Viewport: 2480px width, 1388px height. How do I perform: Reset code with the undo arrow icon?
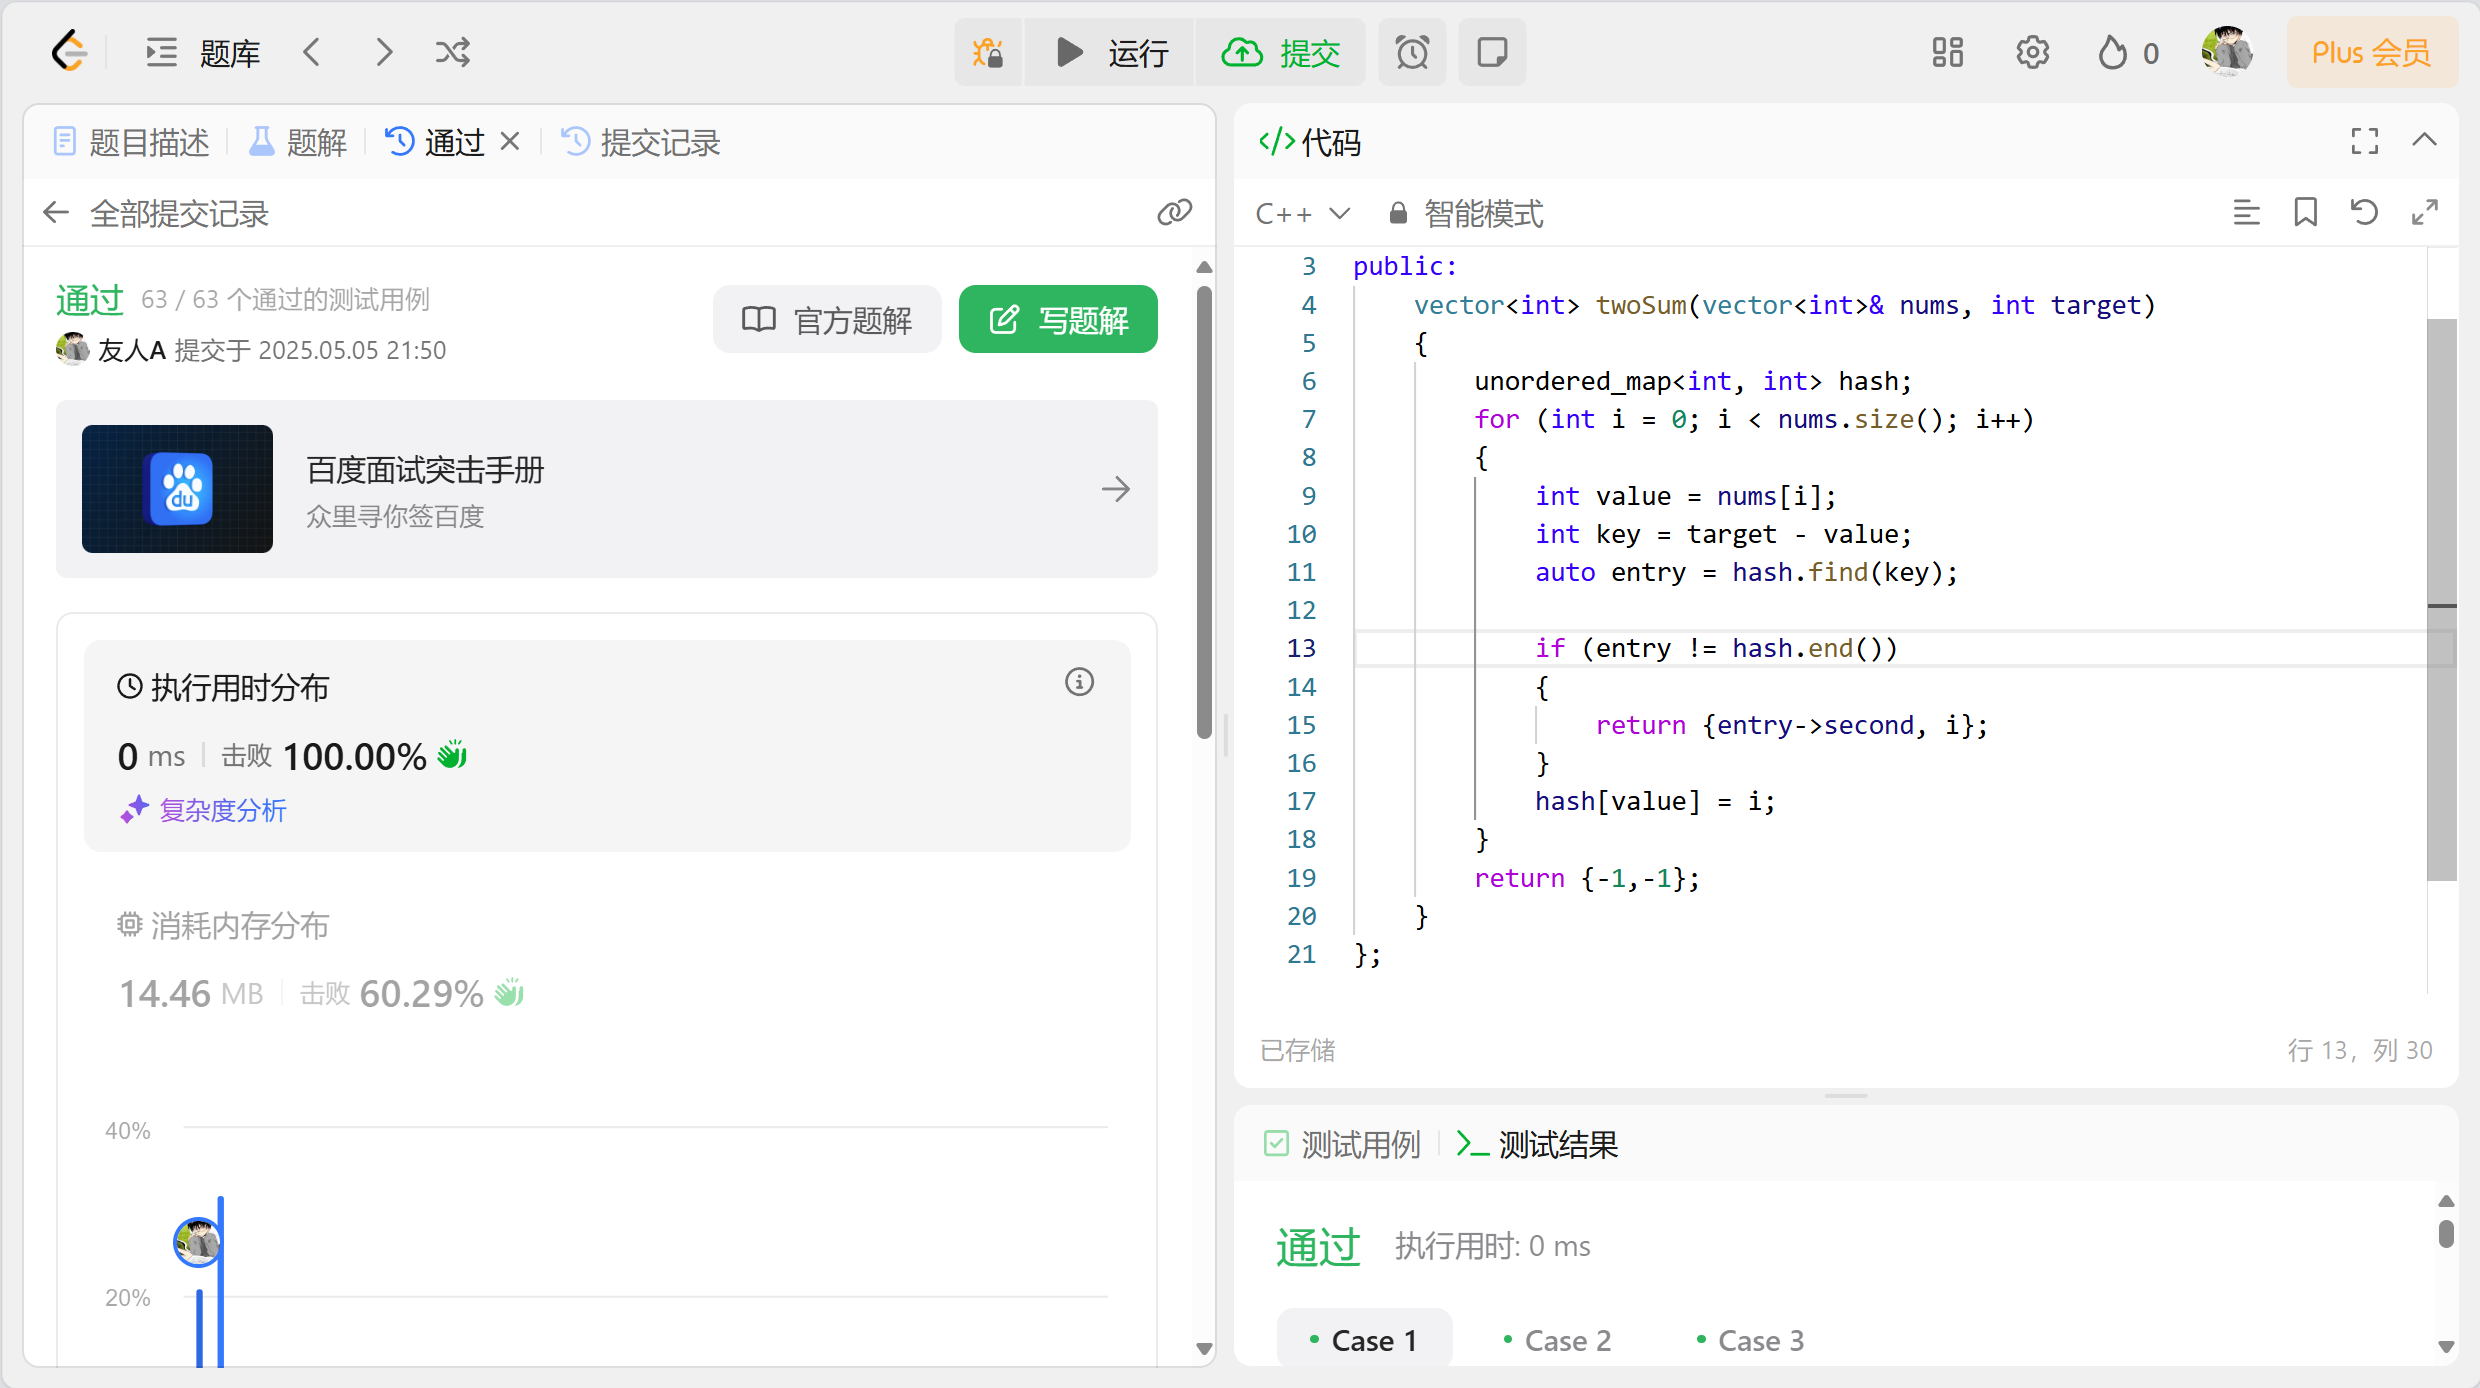(2364, 212)
